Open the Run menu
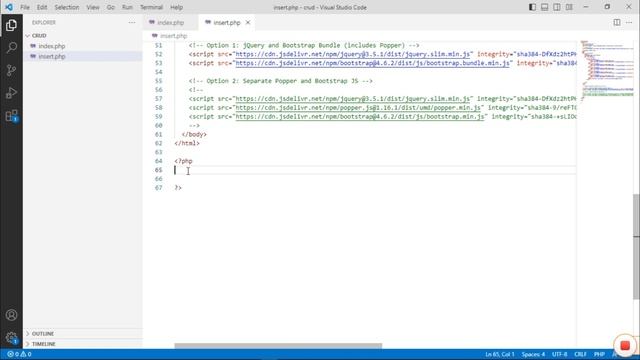This screenshot has width=640, height=360. tap(127, 7)
